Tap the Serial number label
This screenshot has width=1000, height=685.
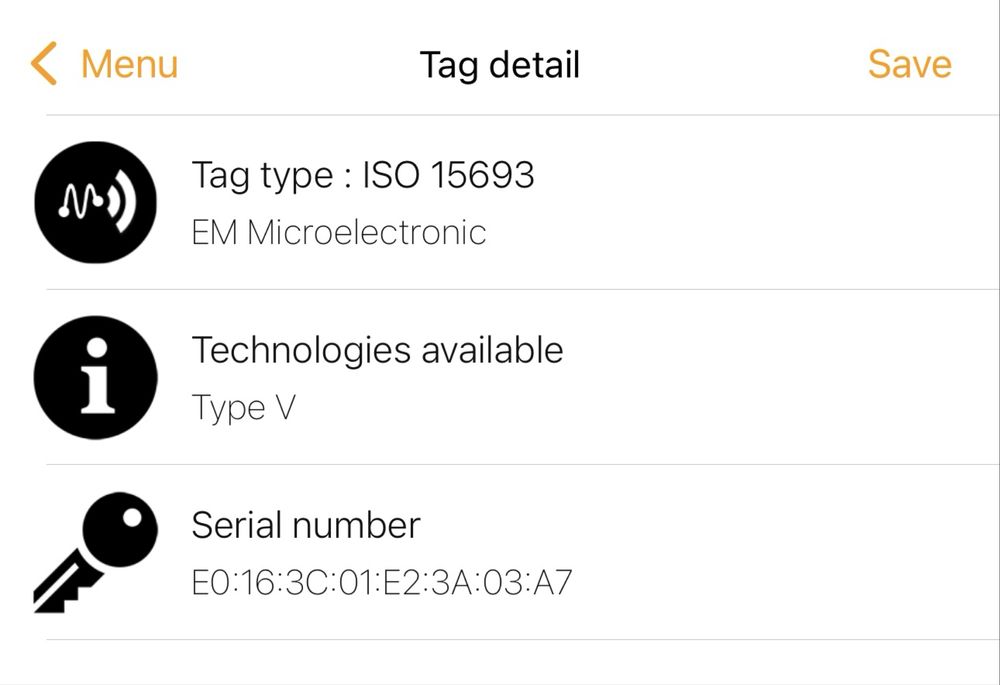(x=306, y=525)
